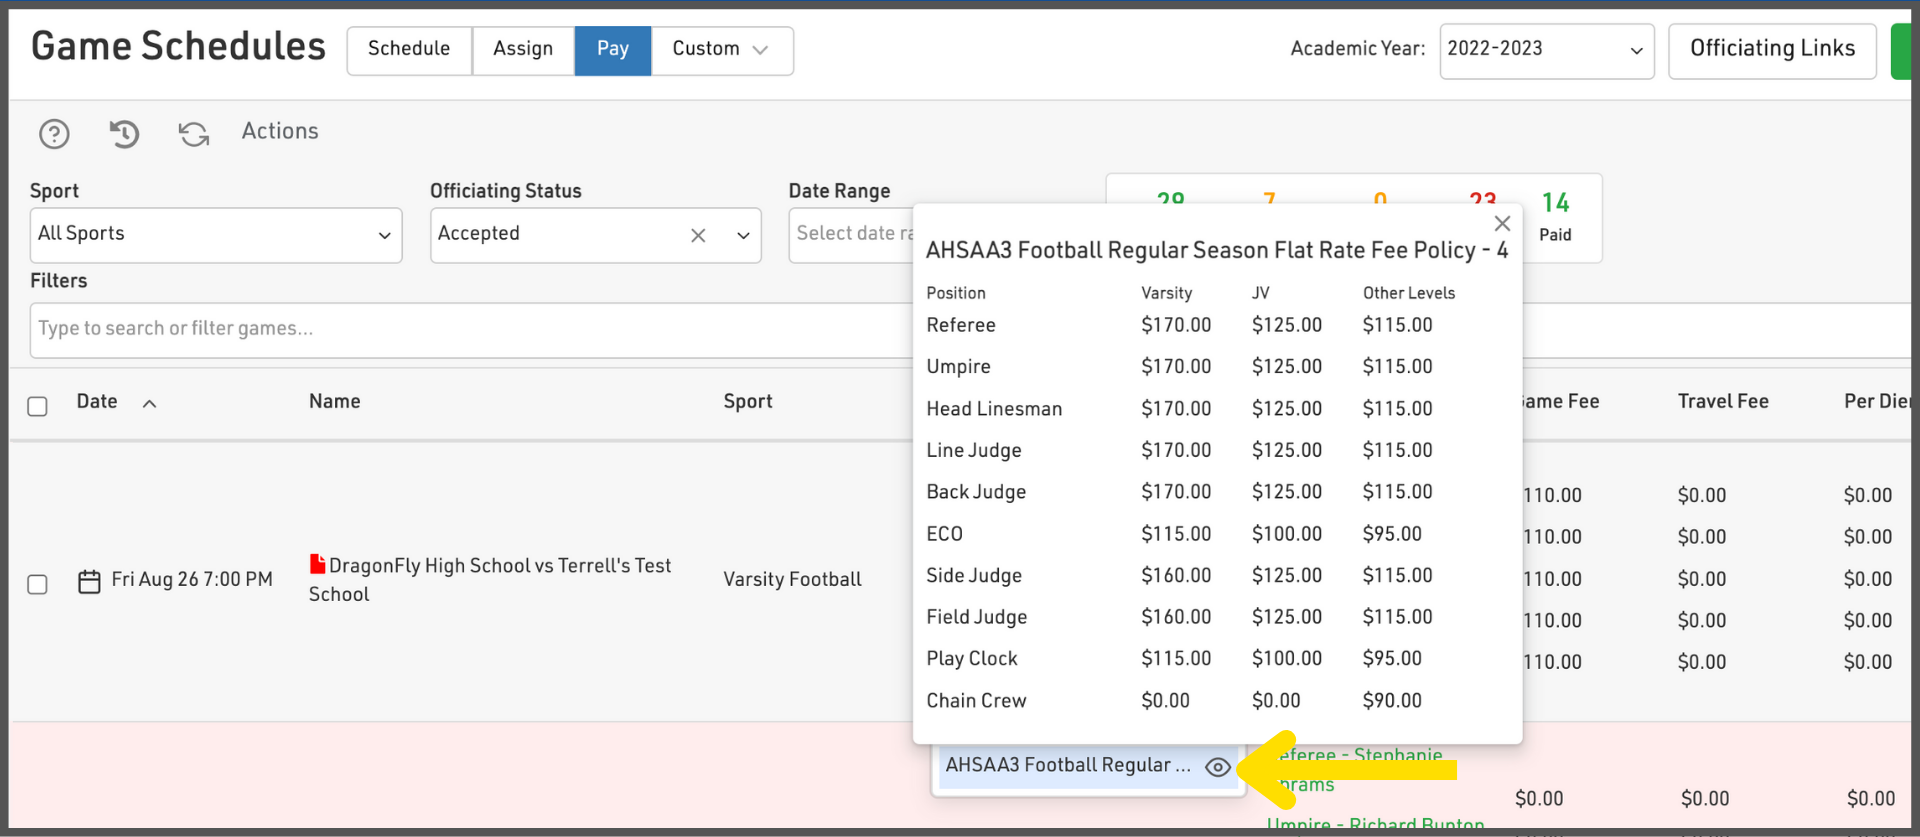
Task: Click the calendar icon by Fri Aug 26
Action: pyautogui.click(x=89, y=581)
